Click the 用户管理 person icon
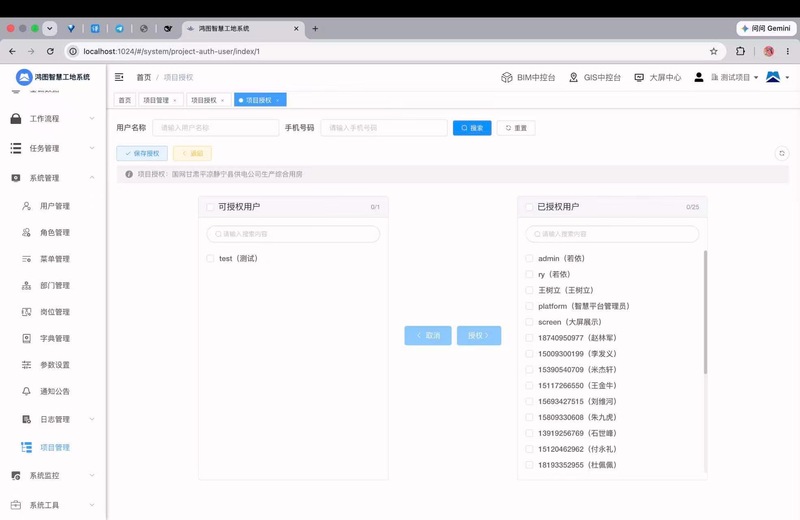Image resolution: width=800 pixels, height=520 pixels. pos(27,206)
